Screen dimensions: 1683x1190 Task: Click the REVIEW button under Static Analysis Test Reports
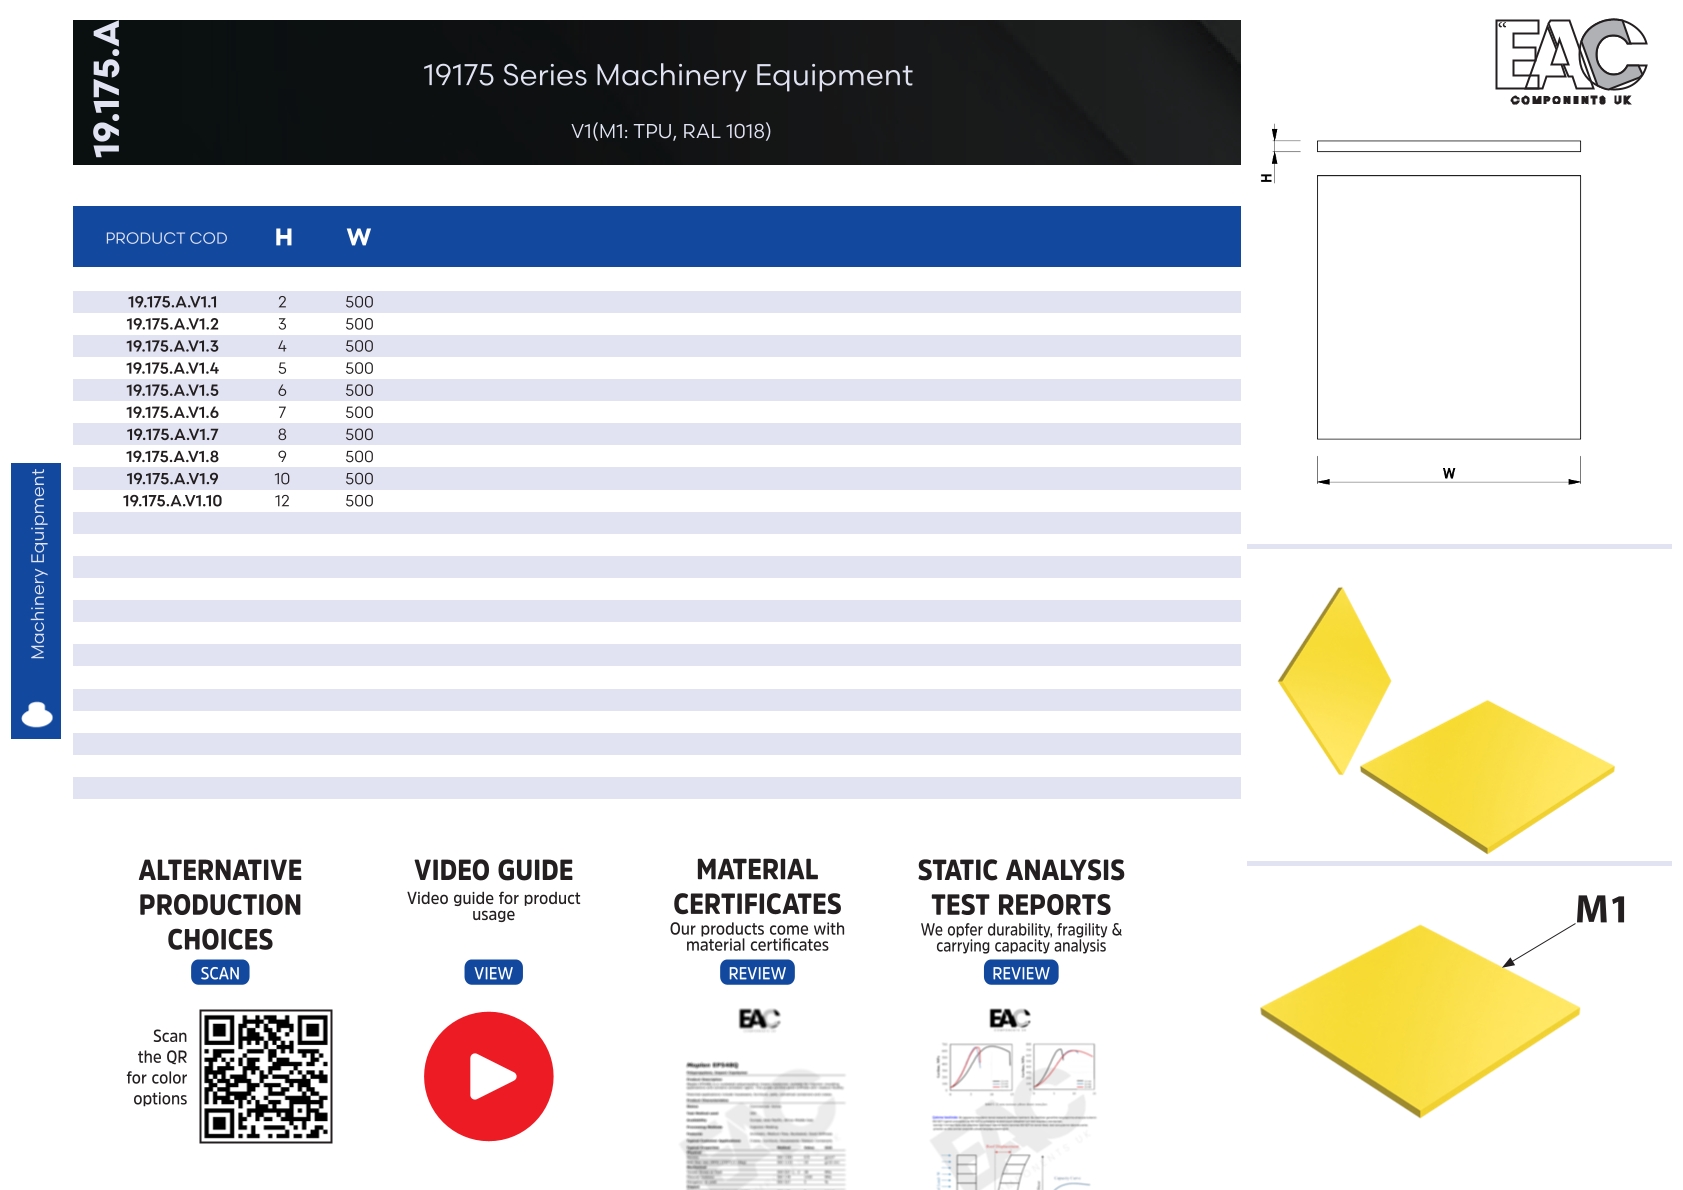point(1021,973)
